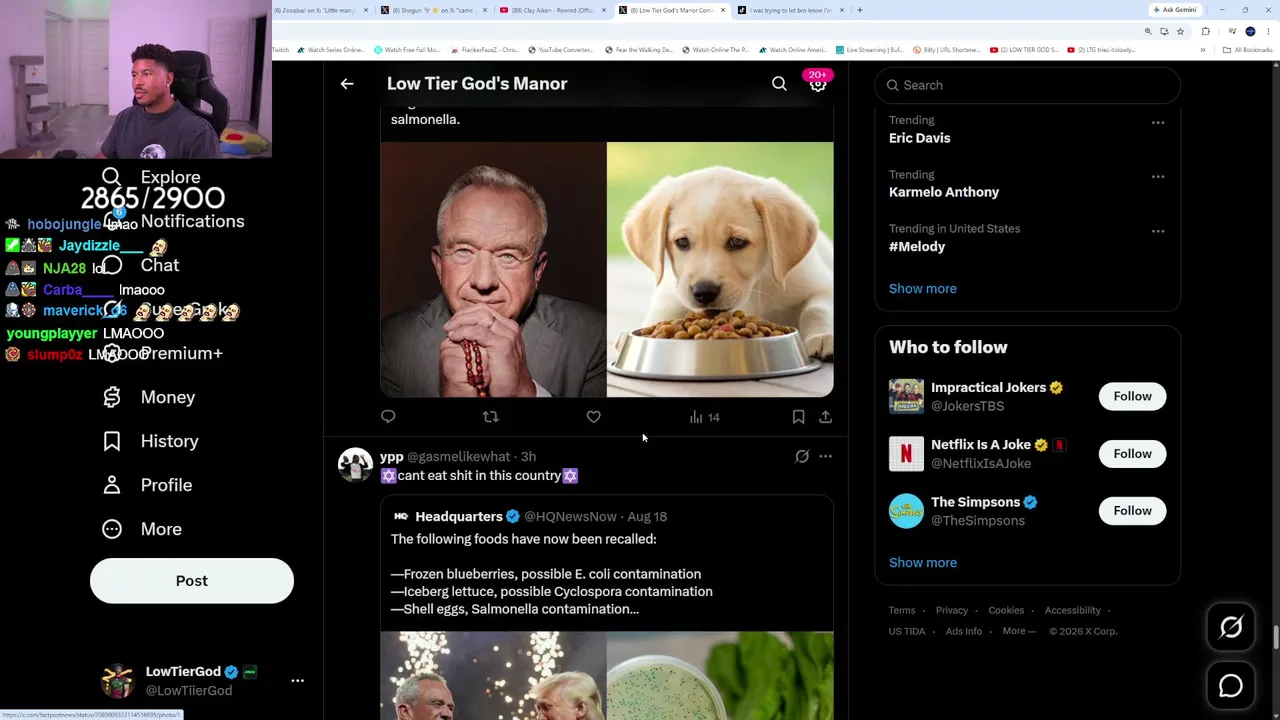View analytics showing 14 views
1280x720 pixels.
[x=705, y=417]
